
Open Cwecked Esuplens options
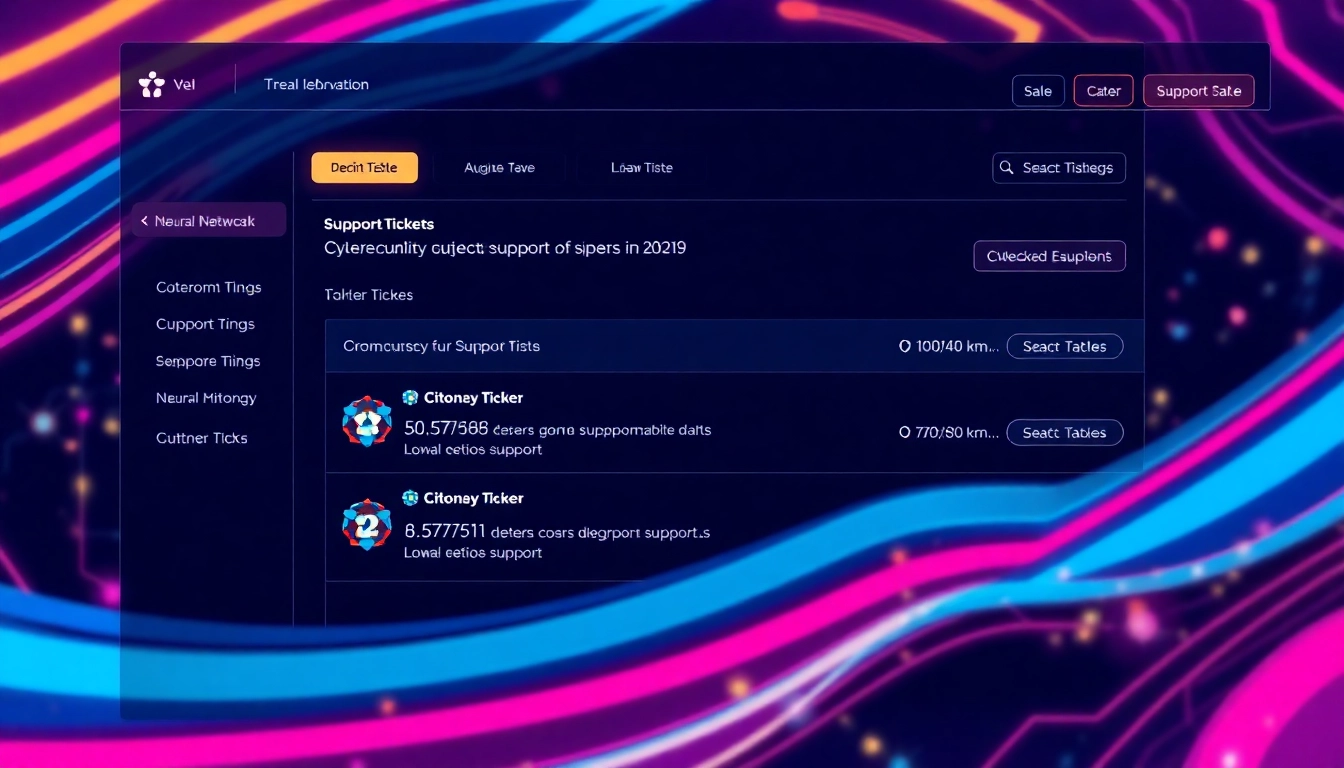pyautogui.click(x=1049, y=256)
